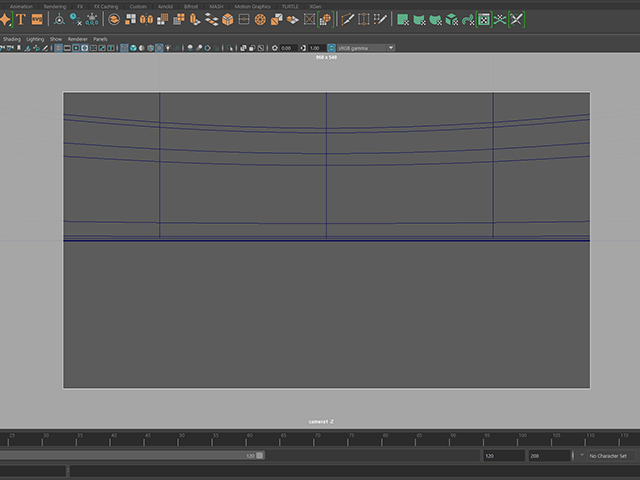The image size is (640, 480).
Task: Click the bookmarks icon in panel toolbar
Action: (x=19, y=48)
